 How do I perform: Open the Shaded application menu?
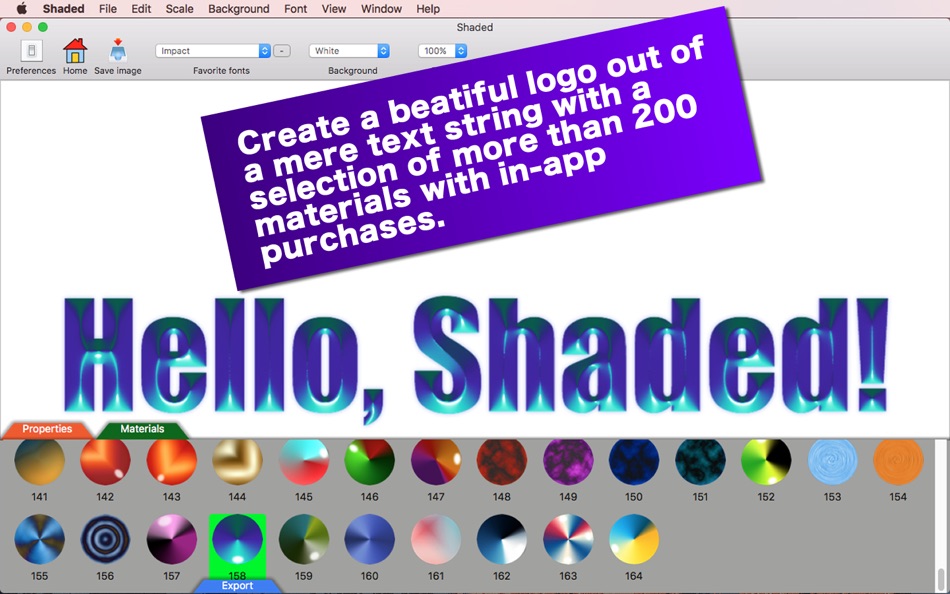(64, 8)
